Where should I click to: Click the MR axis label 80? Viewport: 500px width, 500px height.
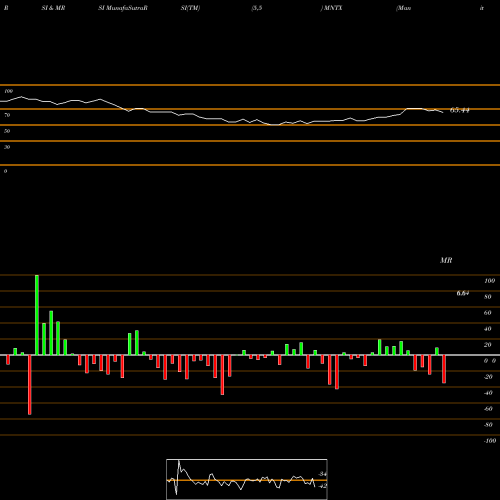488,297
